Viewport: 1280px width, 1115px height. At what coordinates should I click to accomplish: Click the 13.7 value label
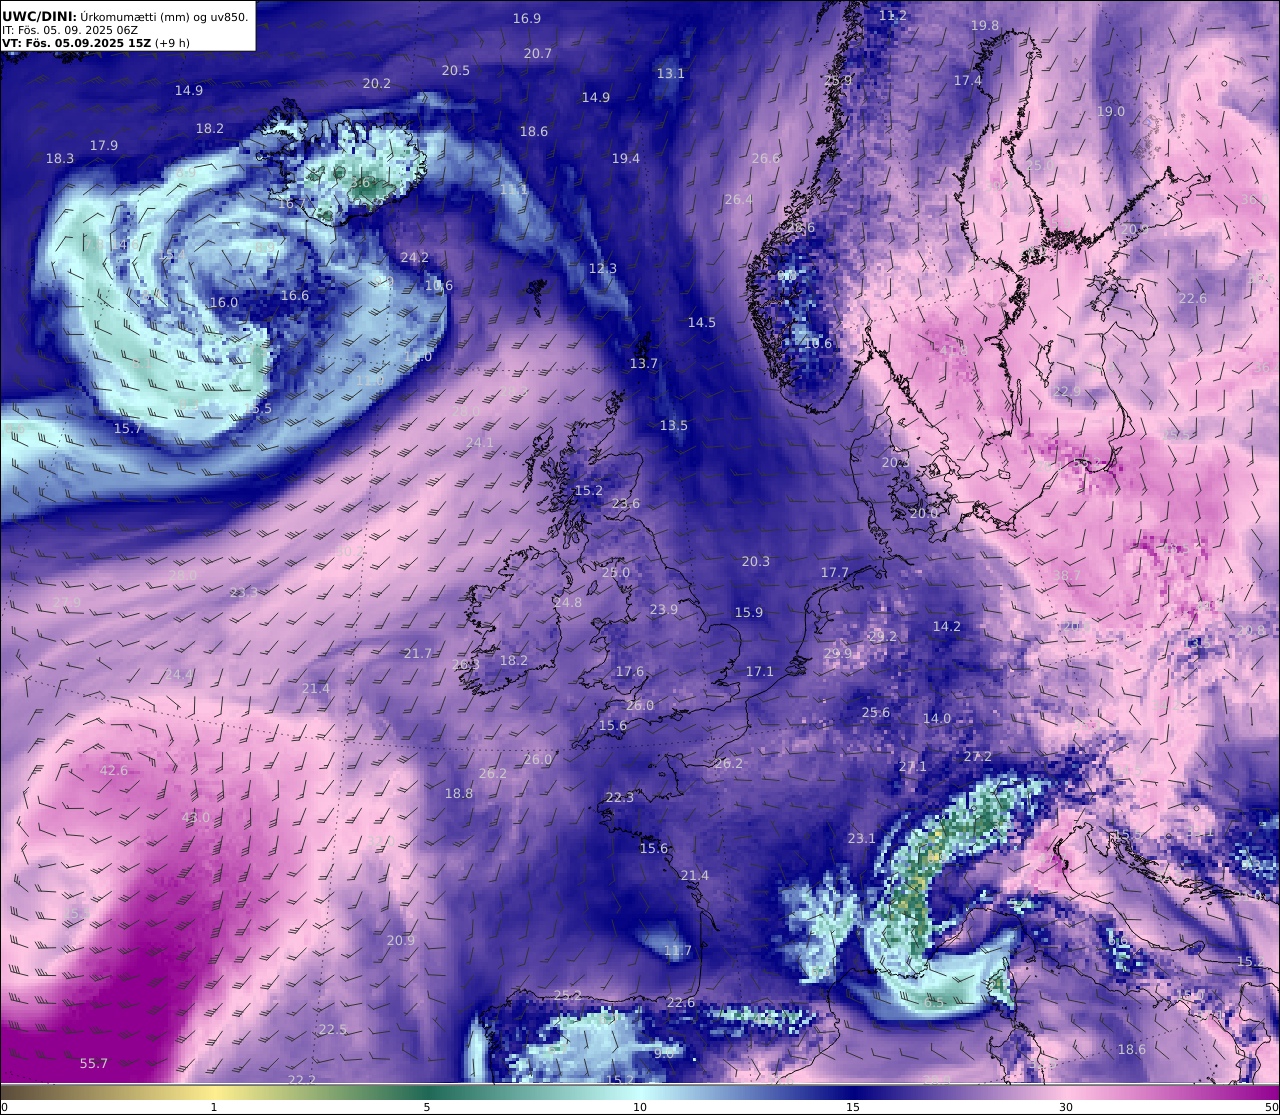coord(644,363)
